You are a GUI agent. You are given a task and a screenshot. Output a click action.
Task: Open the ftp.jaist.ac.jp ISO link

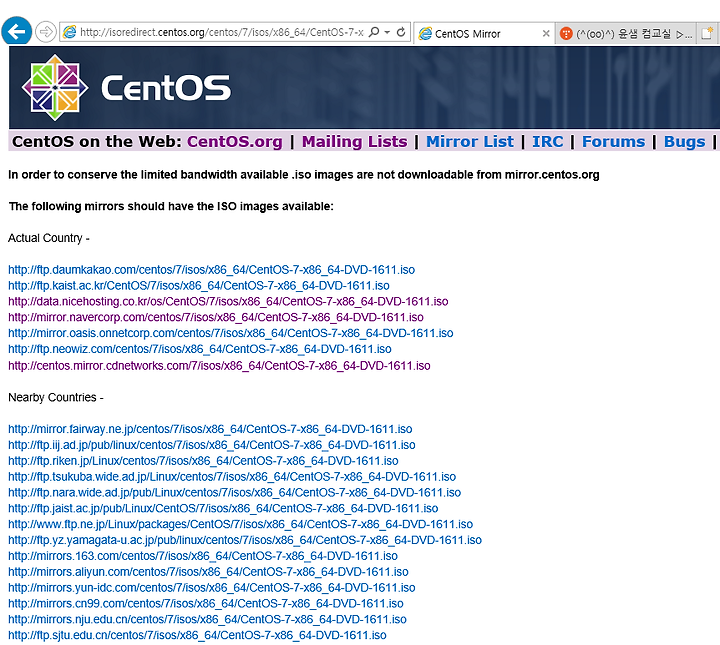(223, 508)
